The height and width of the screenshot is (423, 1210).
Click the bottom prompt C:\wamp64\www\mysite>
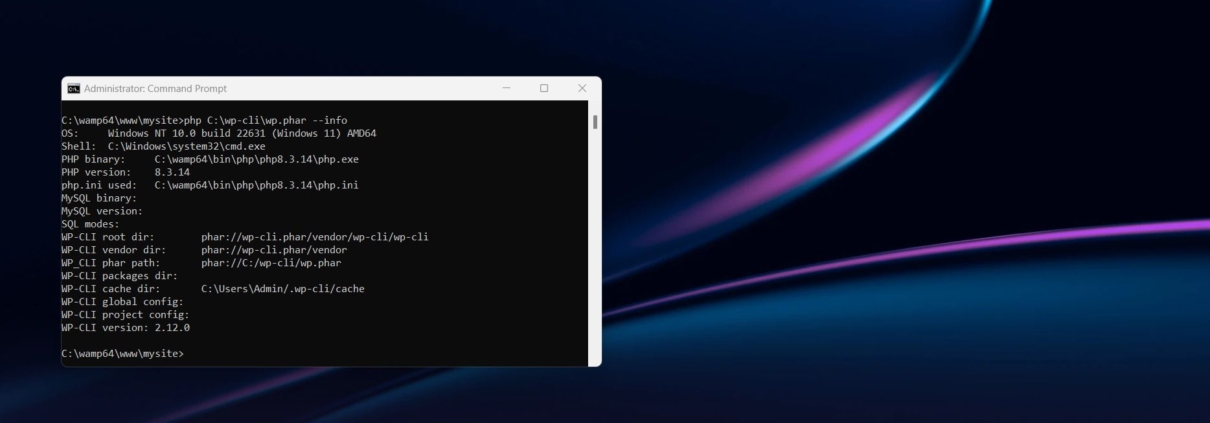click(122, 354)
